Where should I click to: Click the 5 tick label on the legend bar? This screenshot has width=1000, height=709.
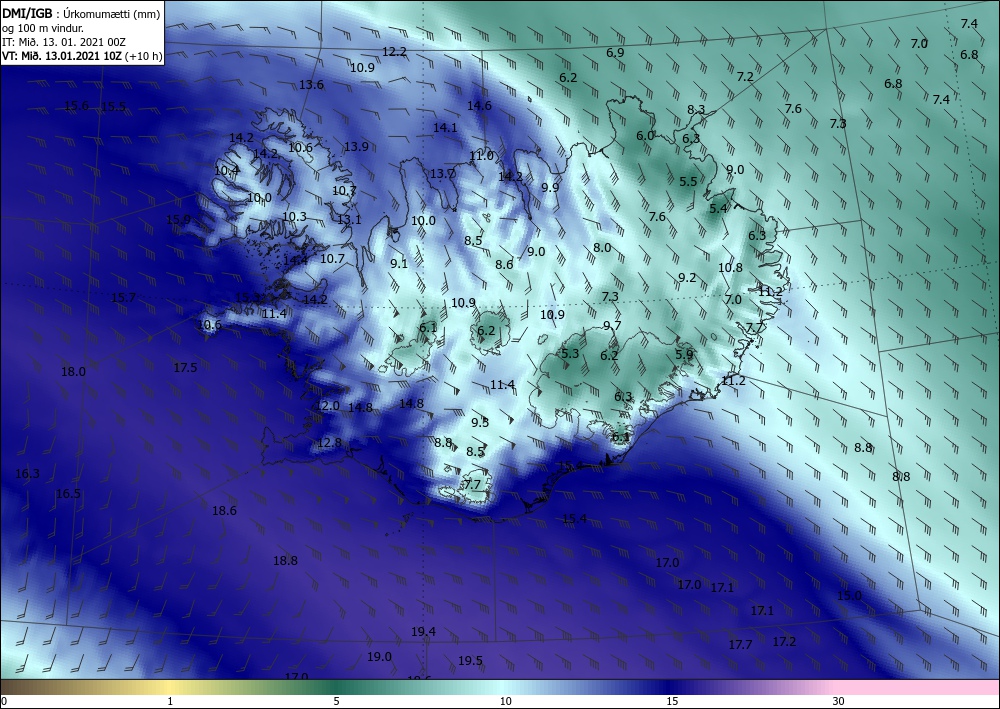(336, 701)
